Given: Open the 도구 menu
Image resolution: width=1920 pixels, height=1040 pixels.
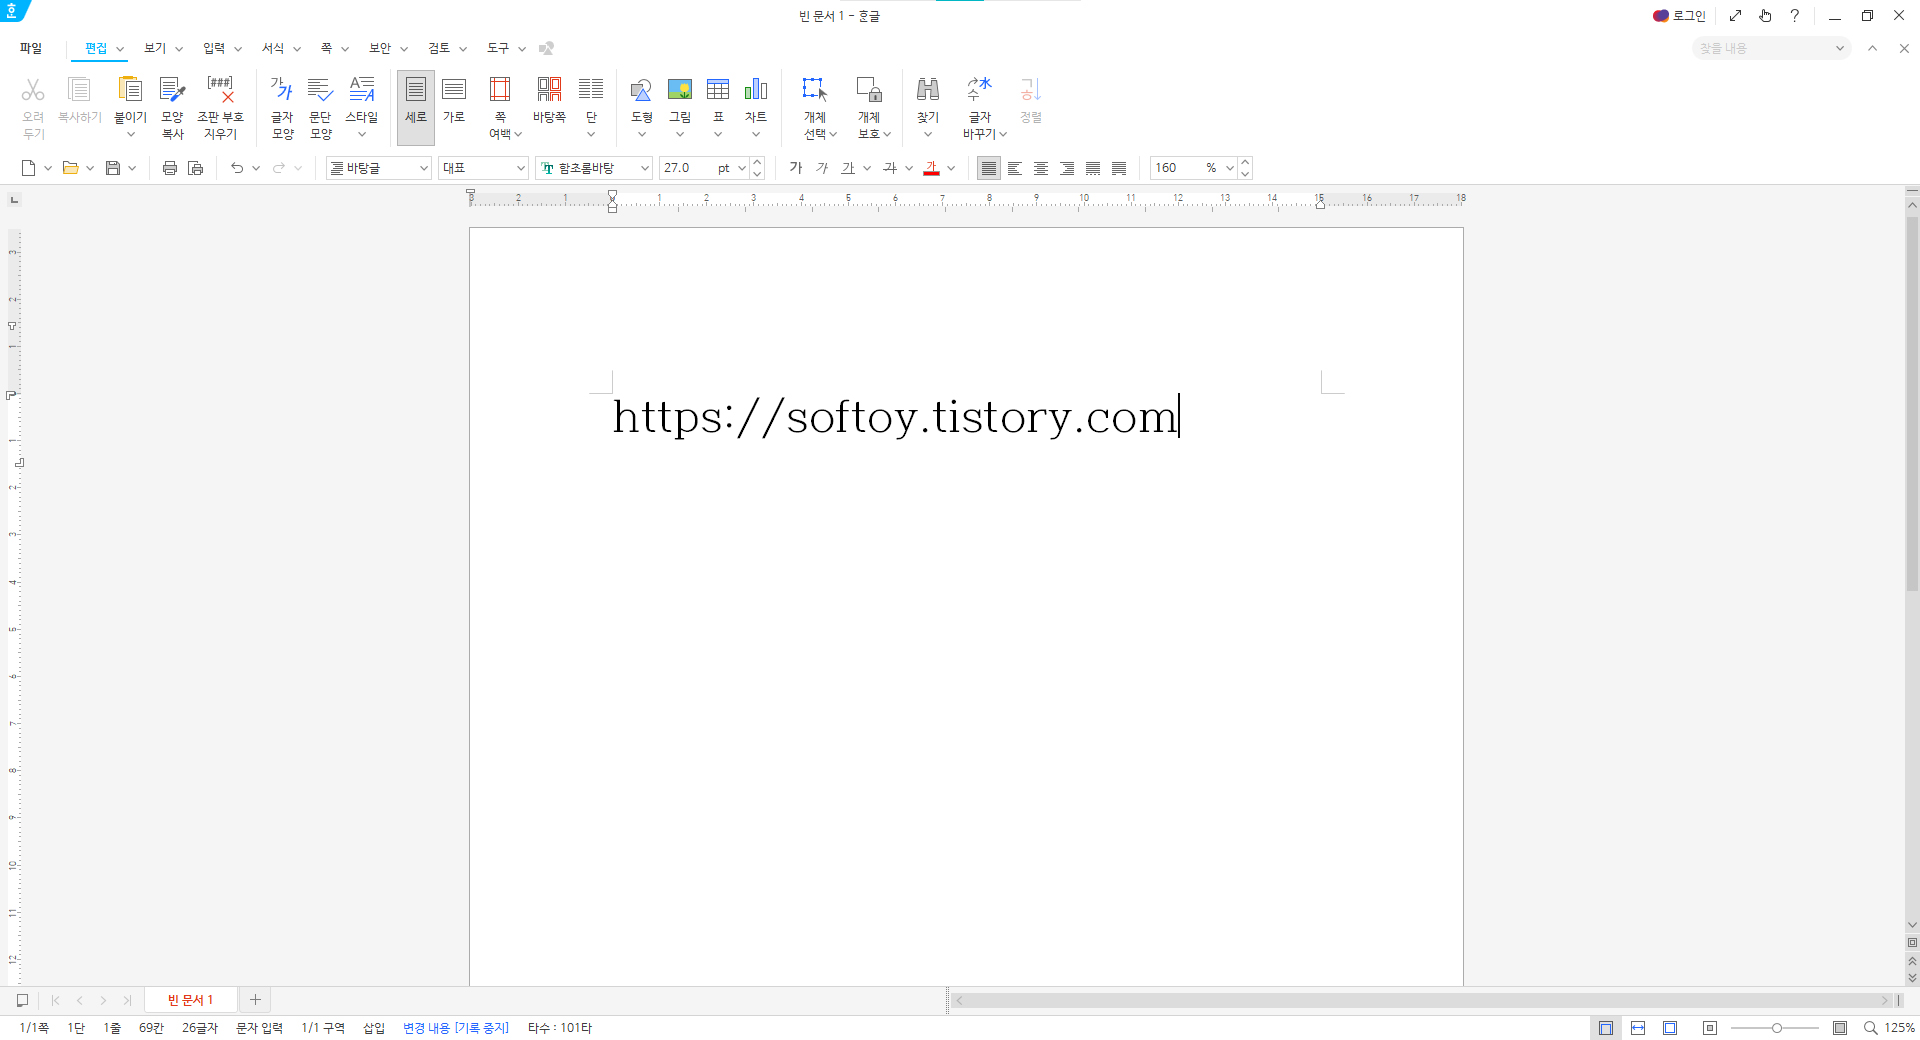Looking at the screenshot, I should pyautogui.click(x=498, y=48).
